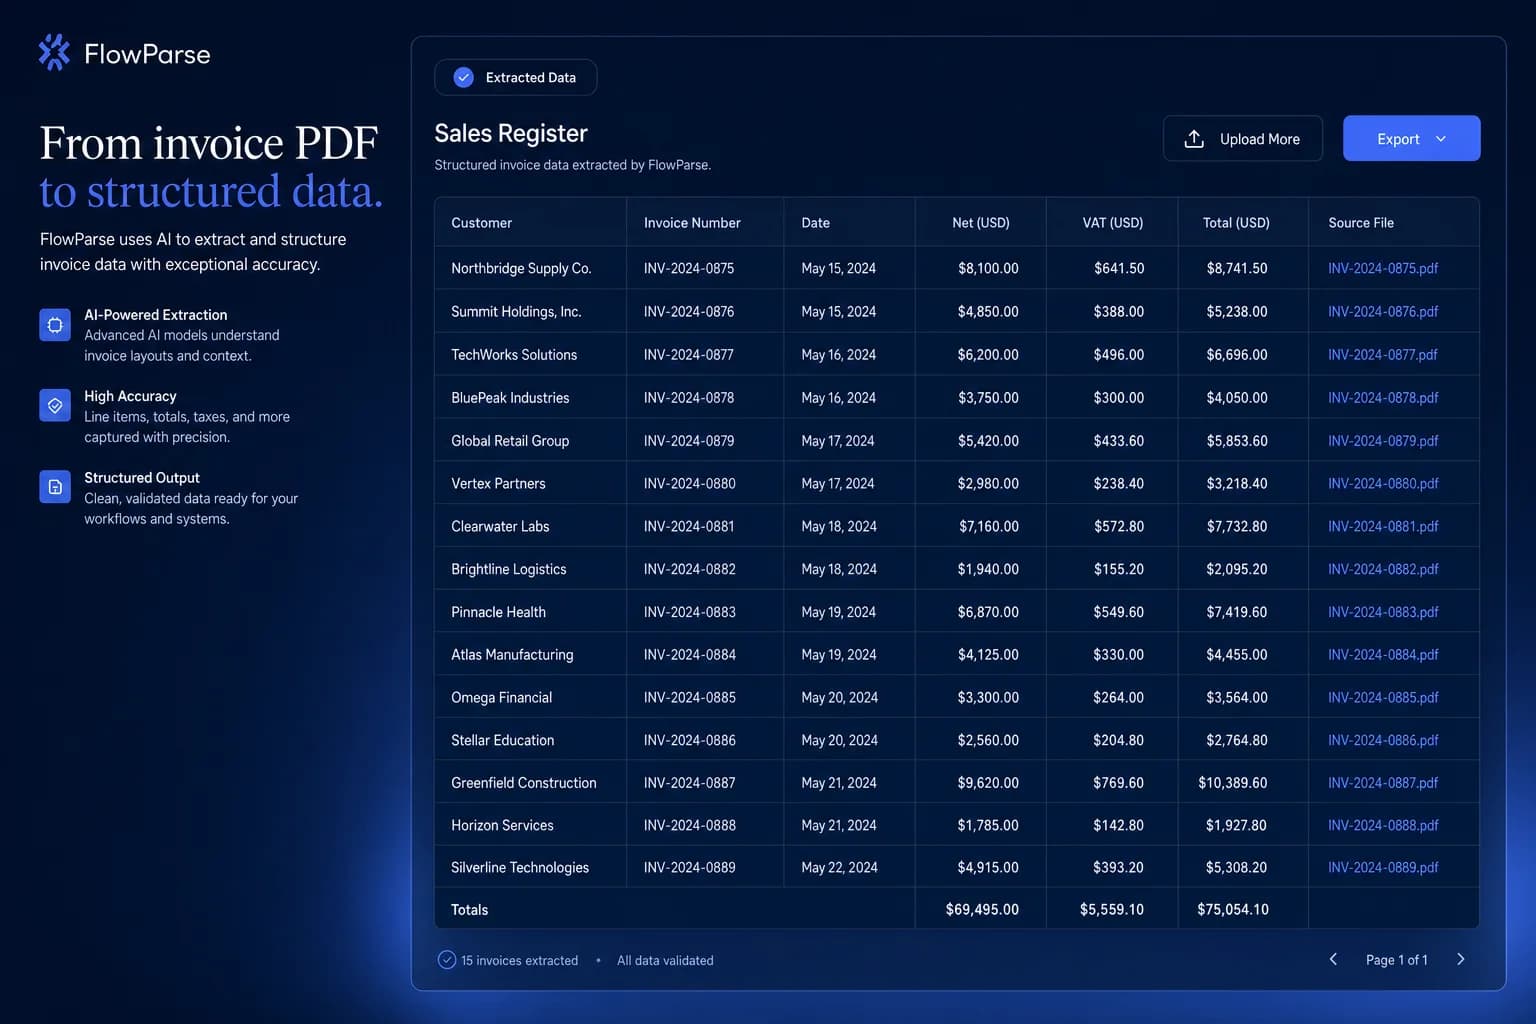1536x1024 pixels.
Task: Select the Global Retail Group customer cell
Action: (x=530, y=440)
